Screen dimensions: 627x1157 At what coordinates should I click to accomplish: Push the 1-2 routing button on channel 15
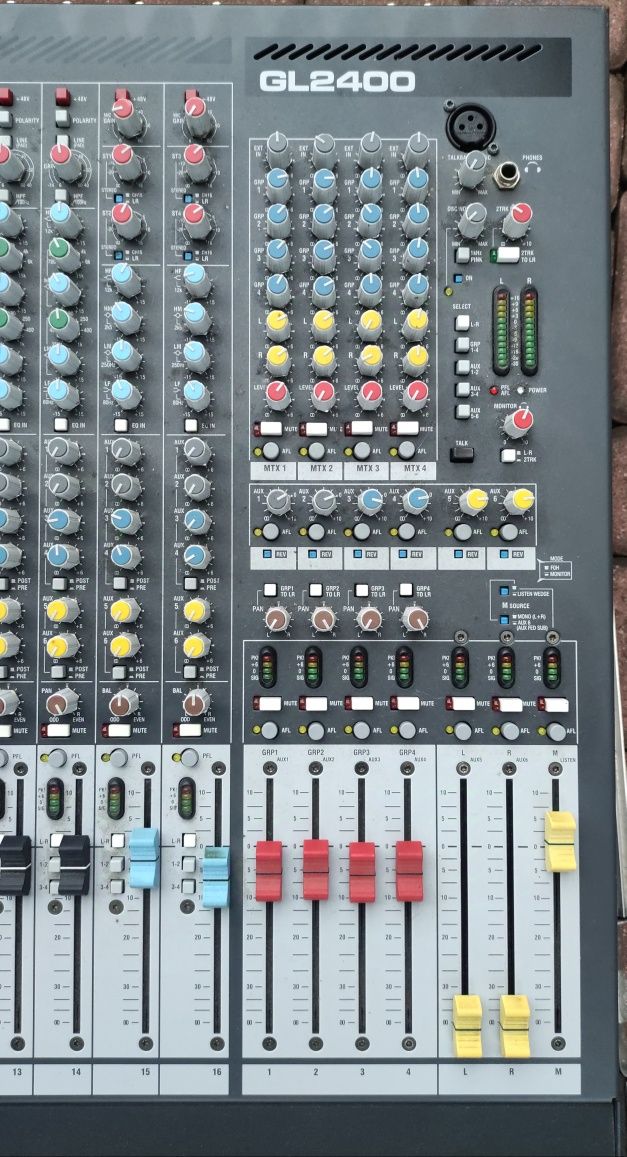pyautogui.click(x=117, y=864)
